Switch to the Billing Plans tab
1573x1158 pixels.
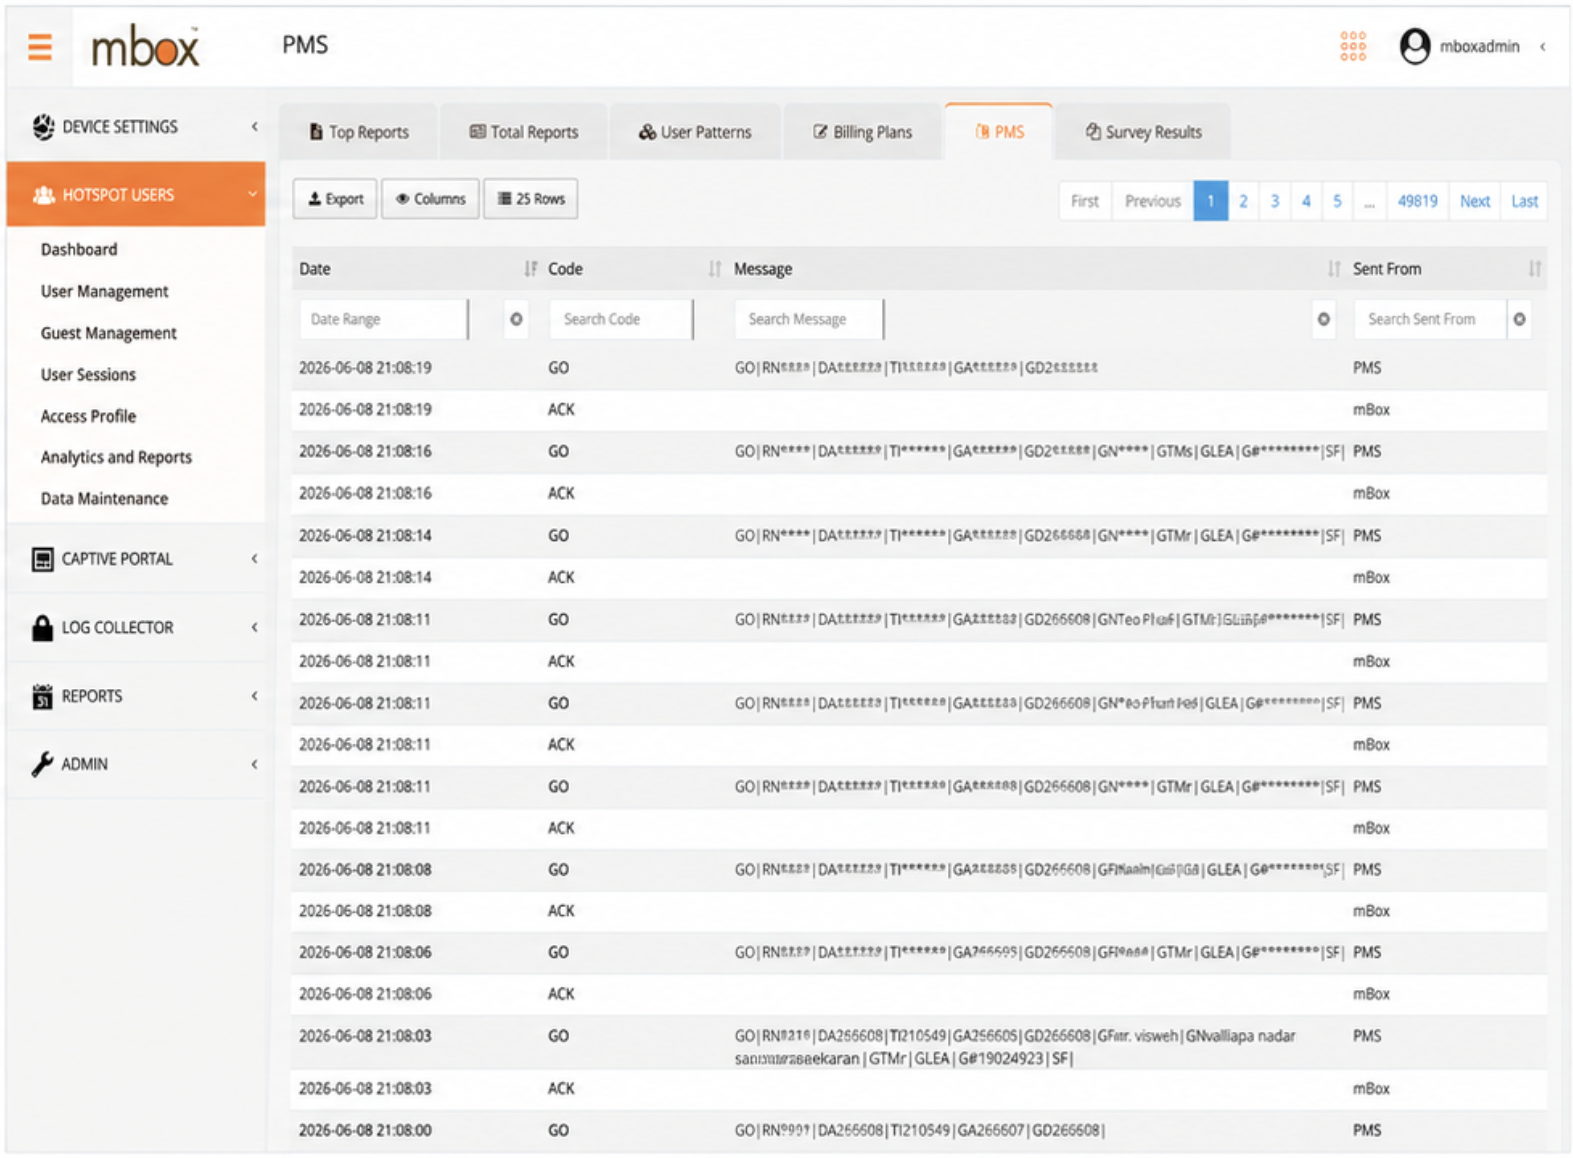[863, 132]
